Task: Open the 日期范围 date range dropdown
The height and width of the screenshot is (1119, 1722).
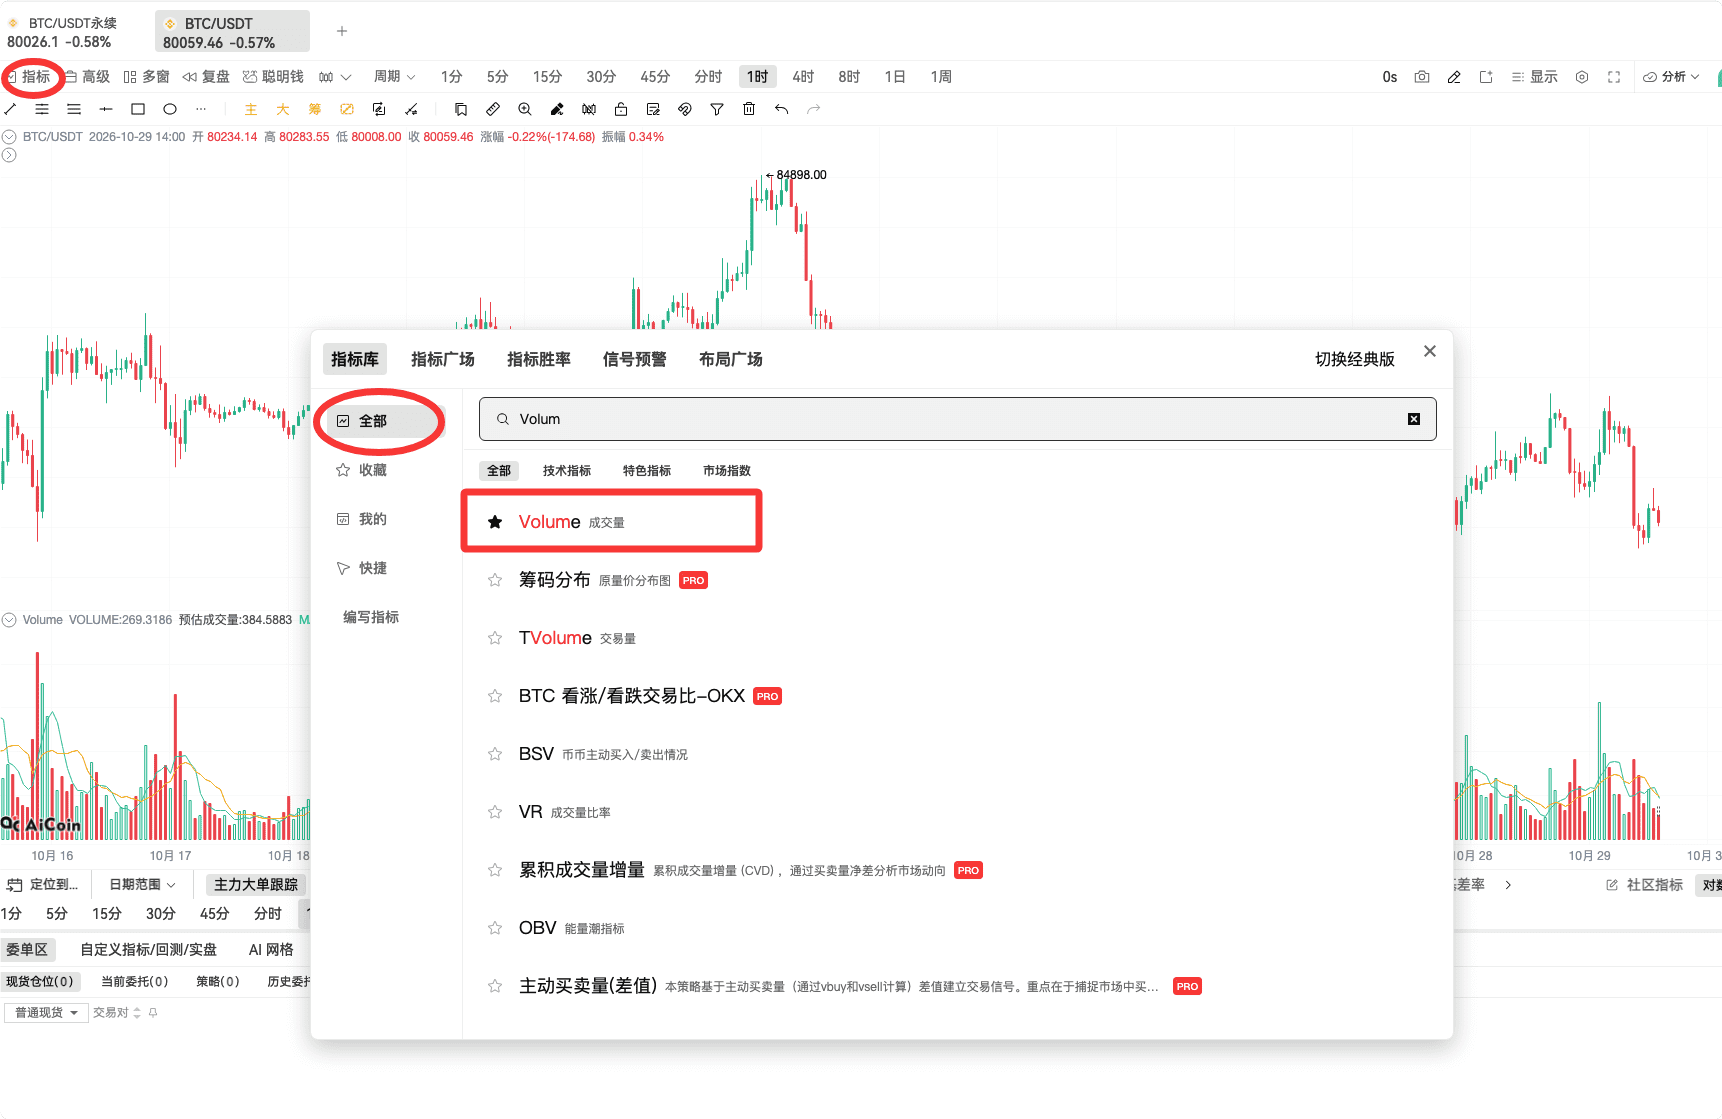Action: (x=143, y=884)
